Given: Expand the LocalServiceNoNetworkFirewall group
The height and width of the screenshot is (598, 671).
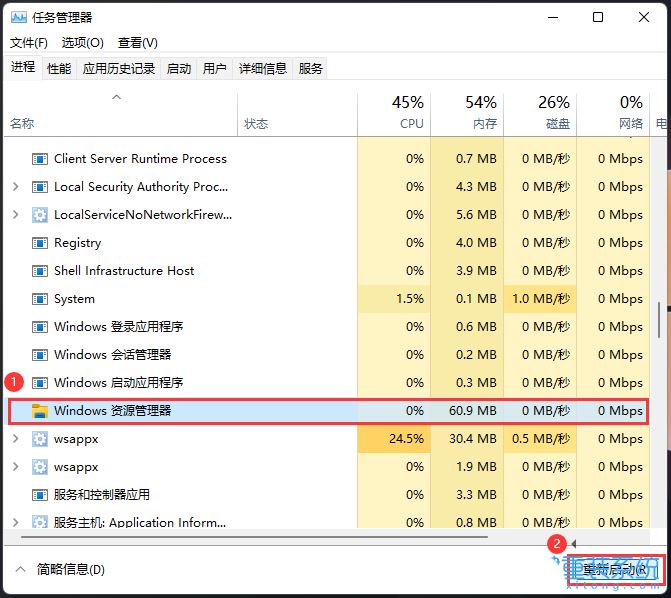Looking at the screenshot, I should [15, 215].
